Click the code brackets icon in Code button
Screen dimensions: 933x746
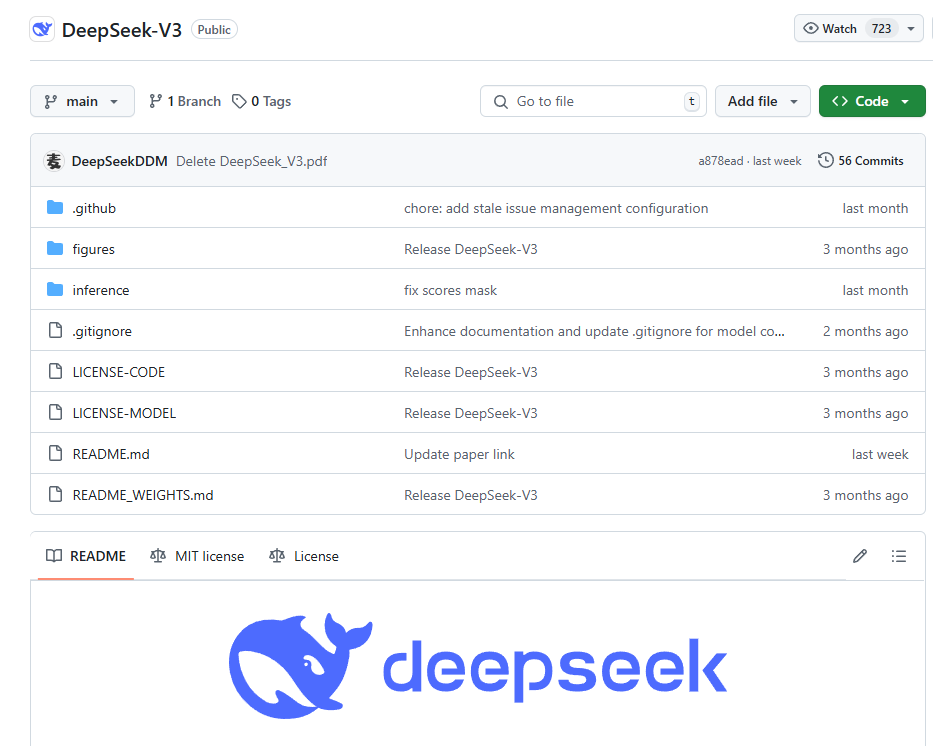coord(840,101)
